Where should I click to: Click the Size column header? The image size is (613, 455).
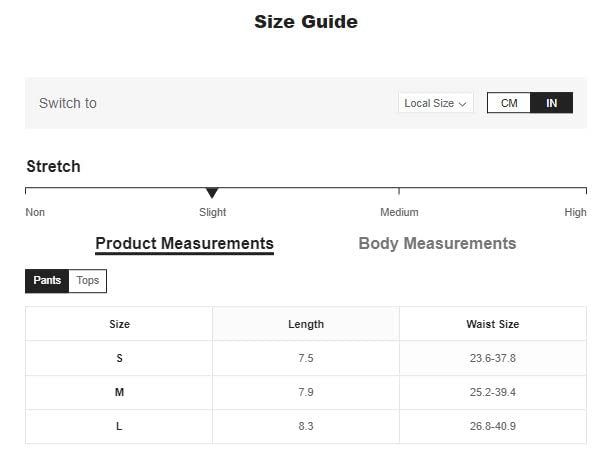(119, 324)
